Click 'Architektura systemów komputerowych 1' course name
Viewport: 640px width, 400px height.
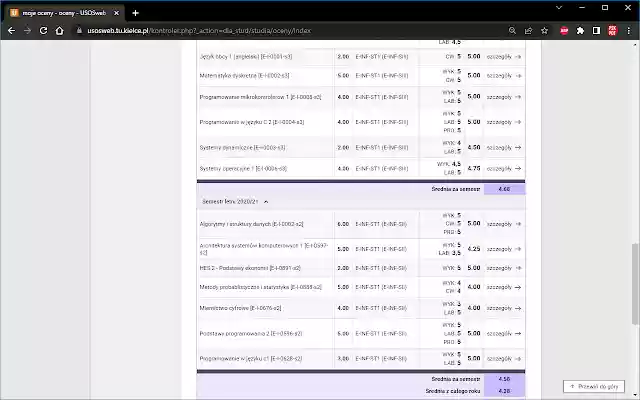264,249
